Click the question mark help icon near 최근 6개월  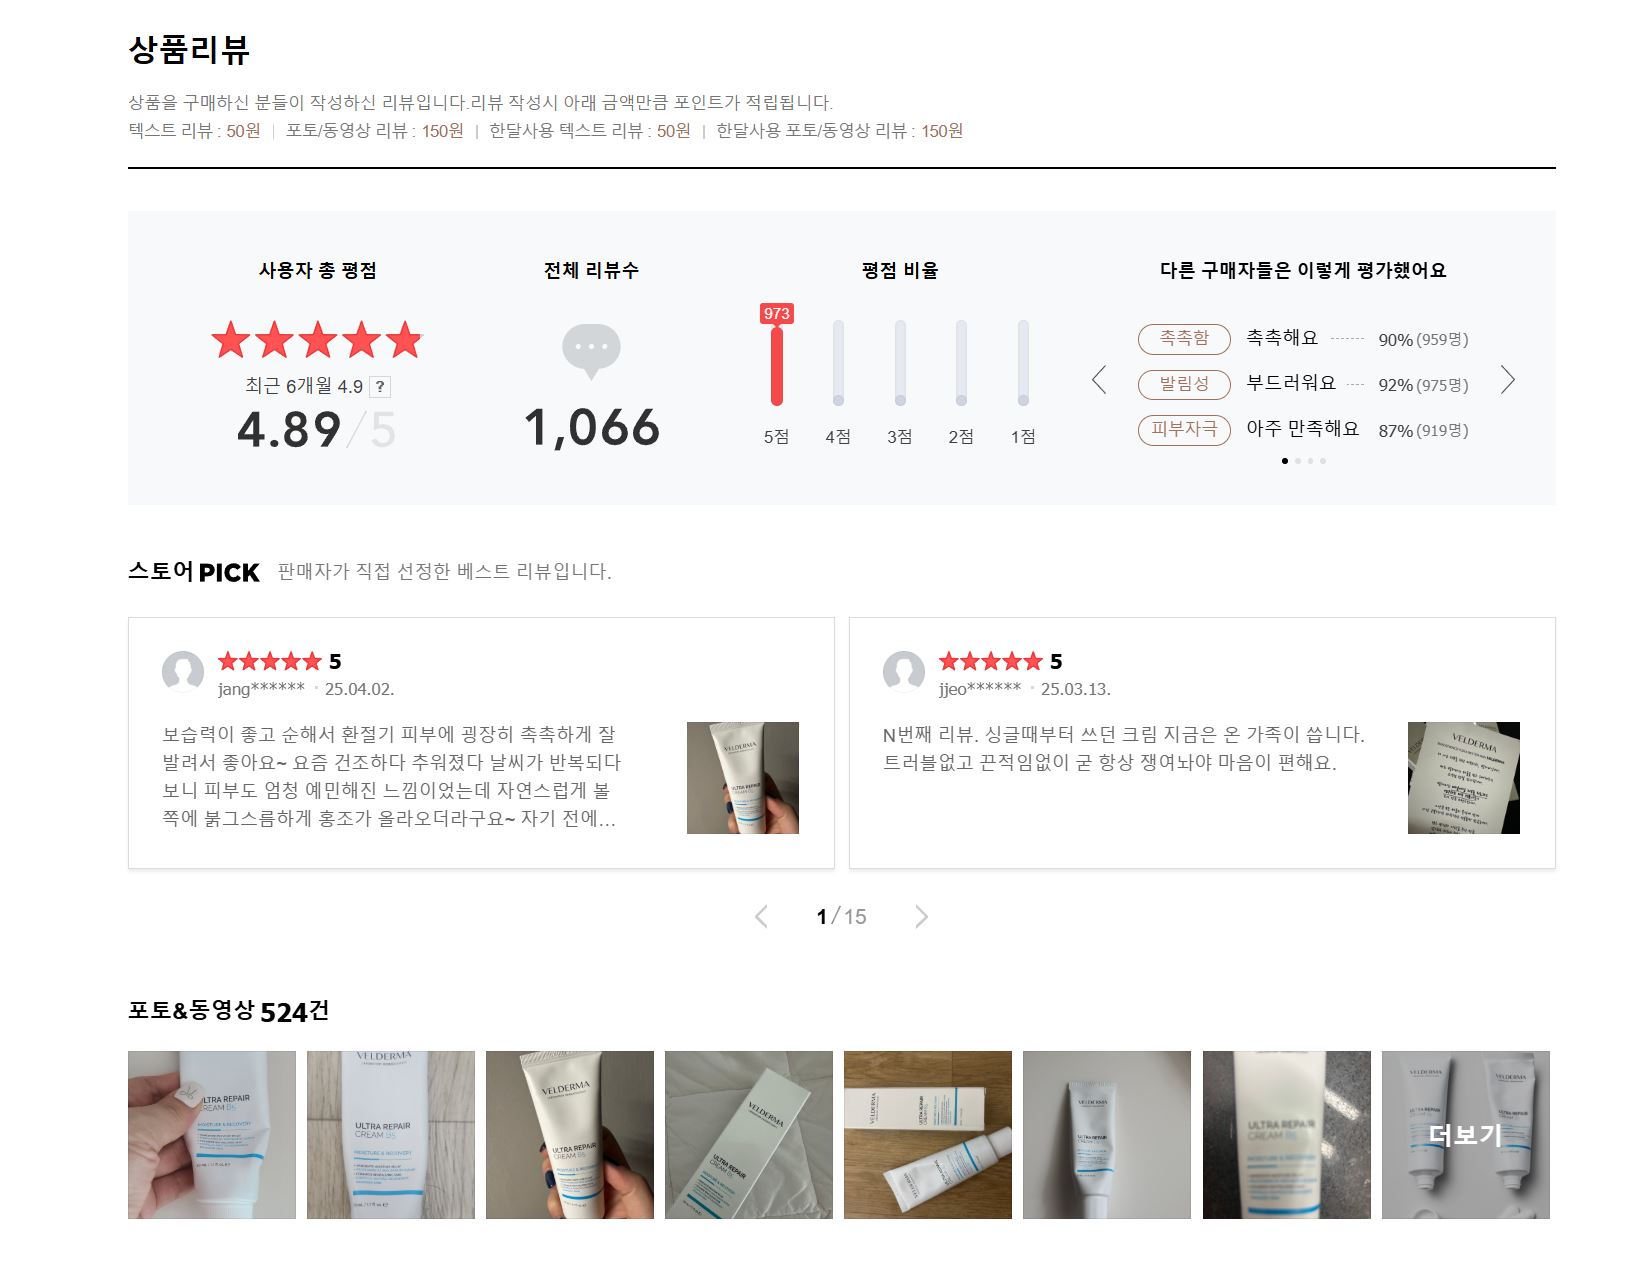(x=380, y=387)
